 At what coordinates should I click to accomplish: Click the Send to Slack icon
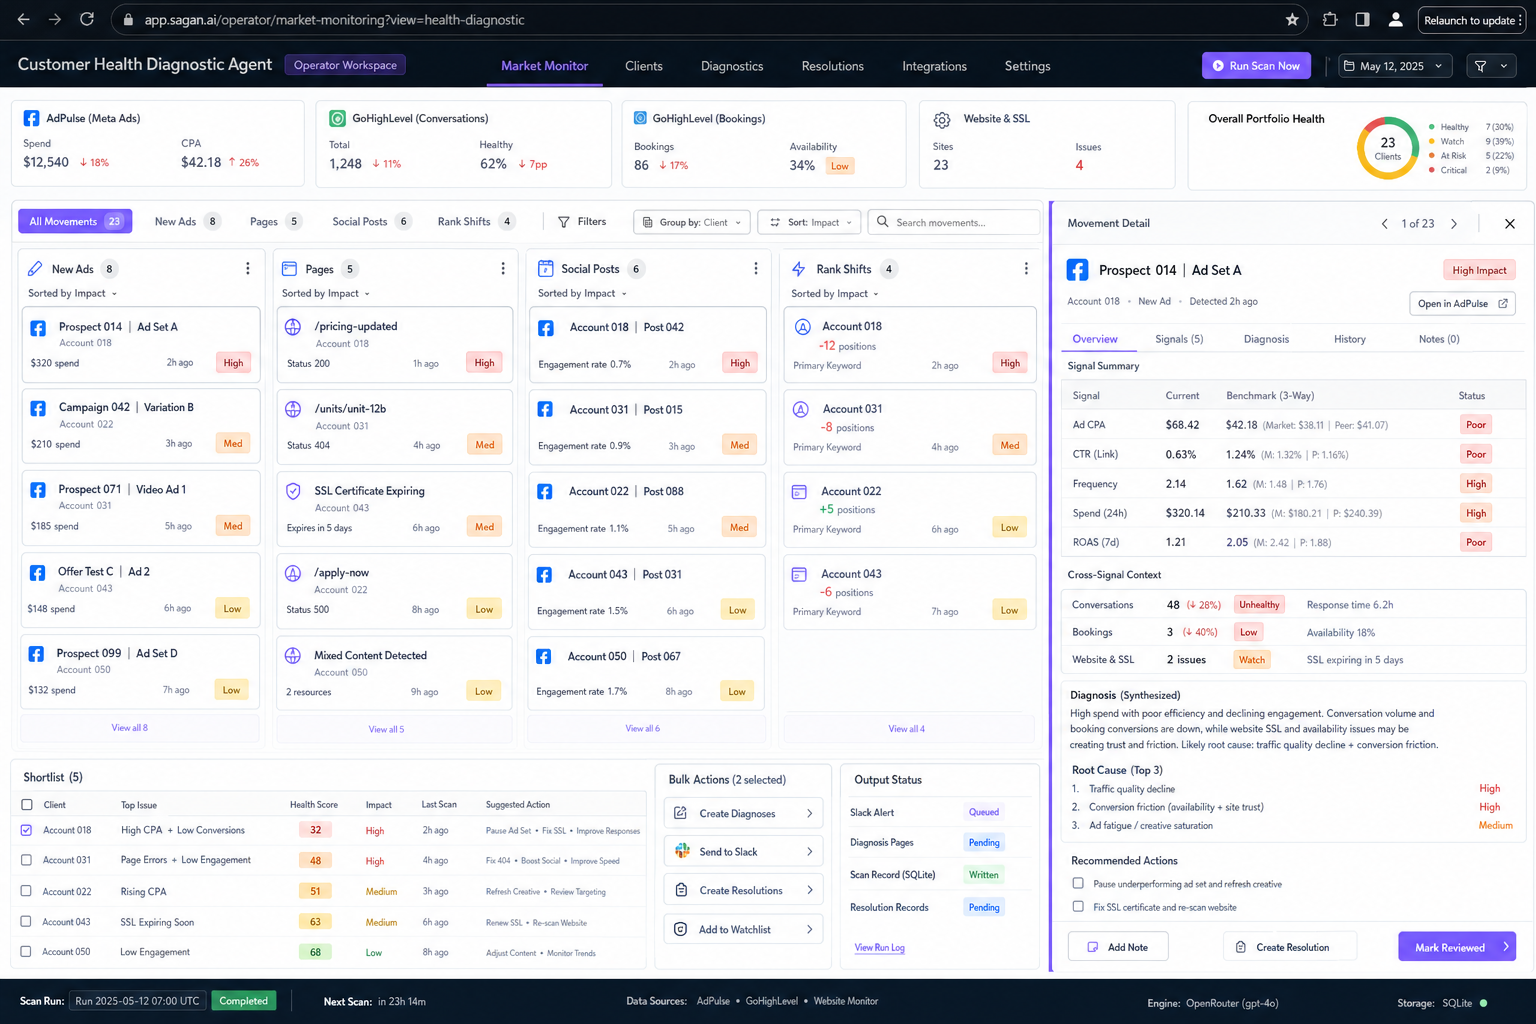pos(682,851)
